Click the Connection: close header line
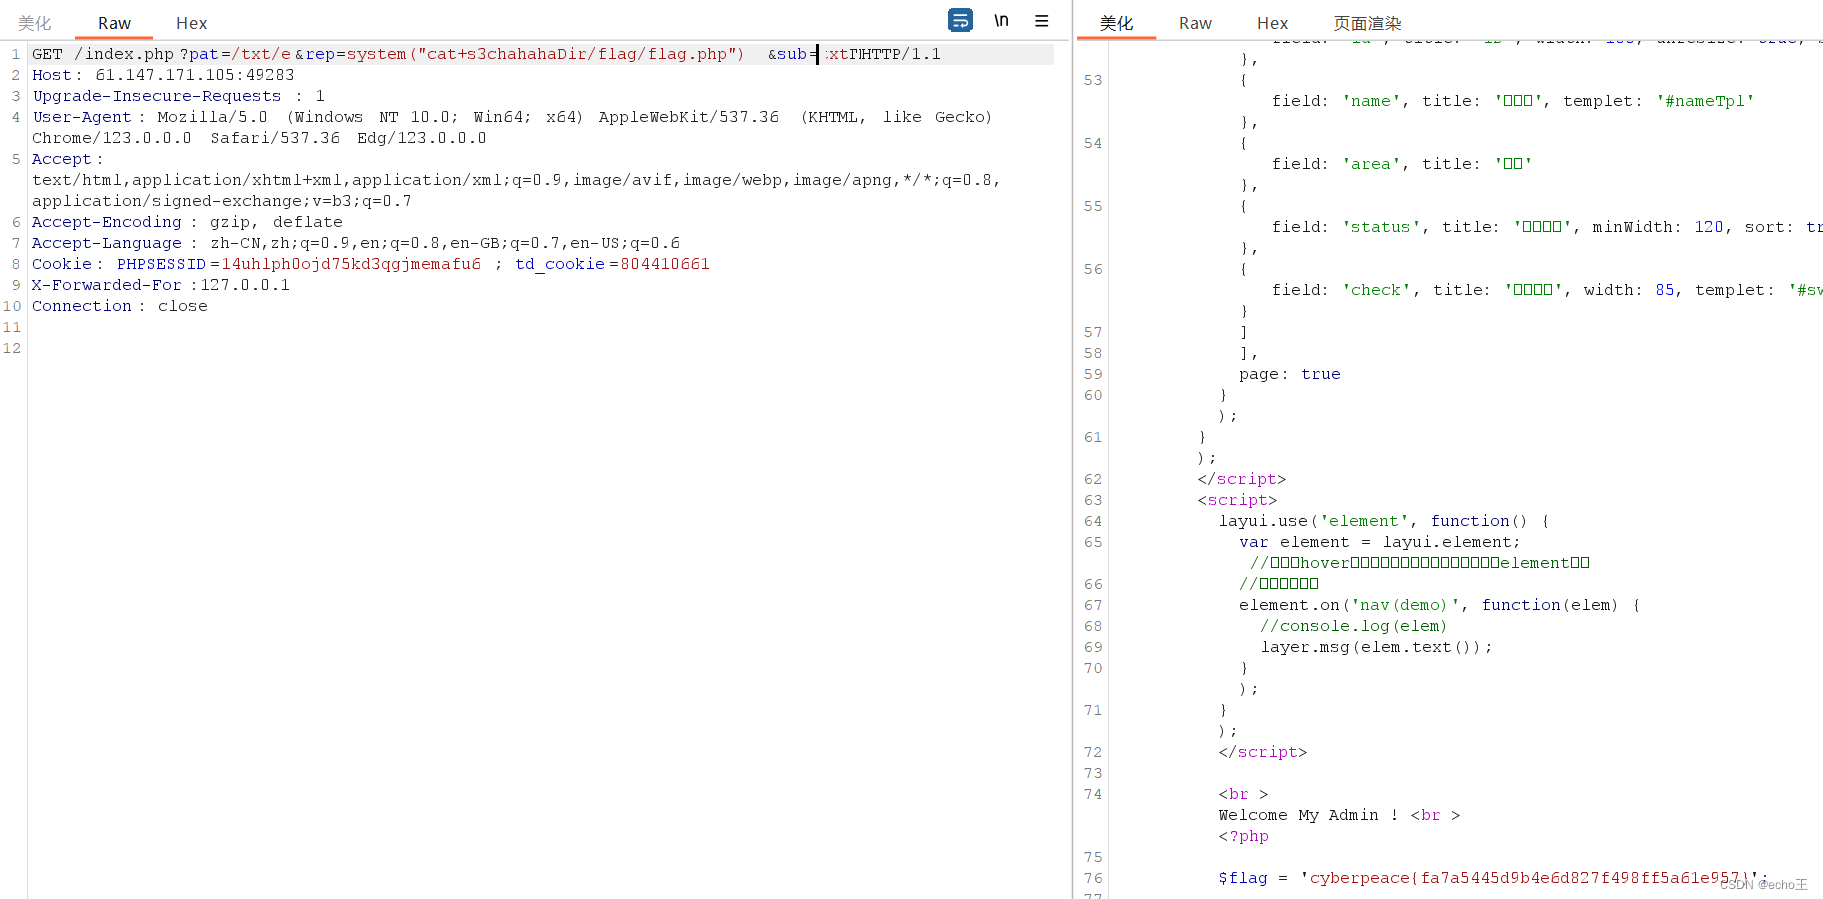 pyautogui.click(x=120, y=306)
